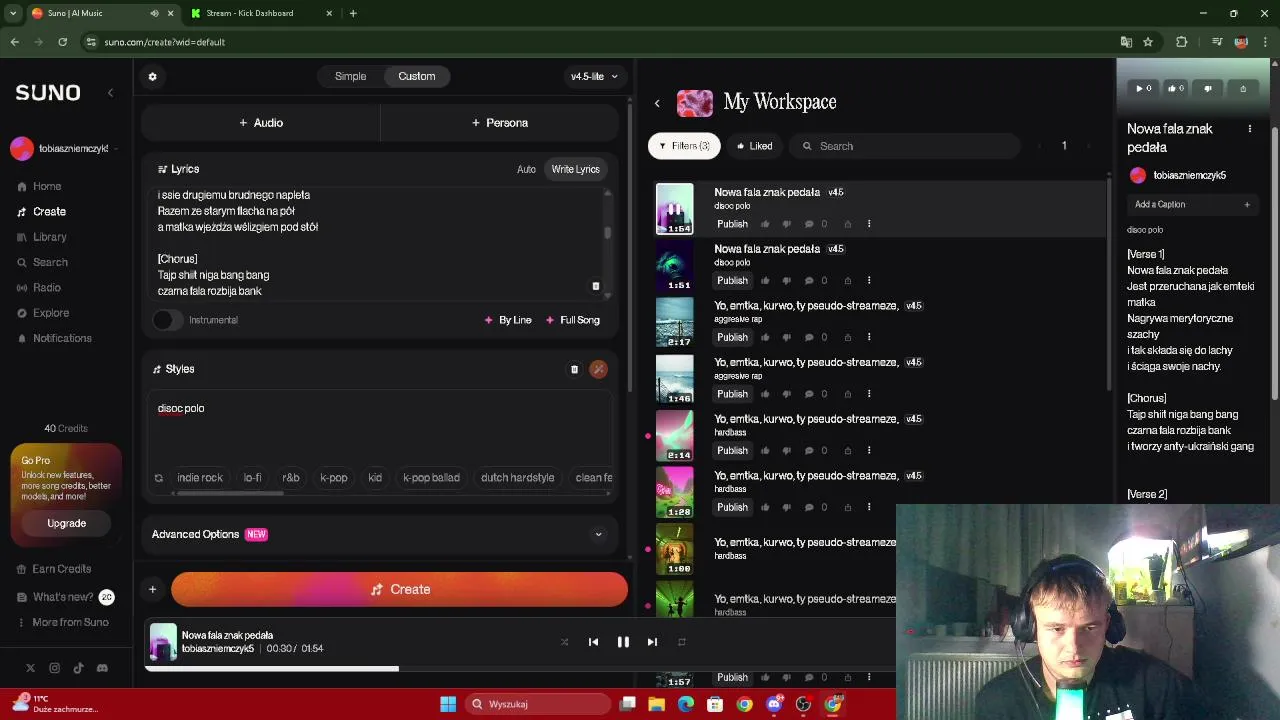
Task: Open Suno's X (Twitter) link
Action: [30, 668]
